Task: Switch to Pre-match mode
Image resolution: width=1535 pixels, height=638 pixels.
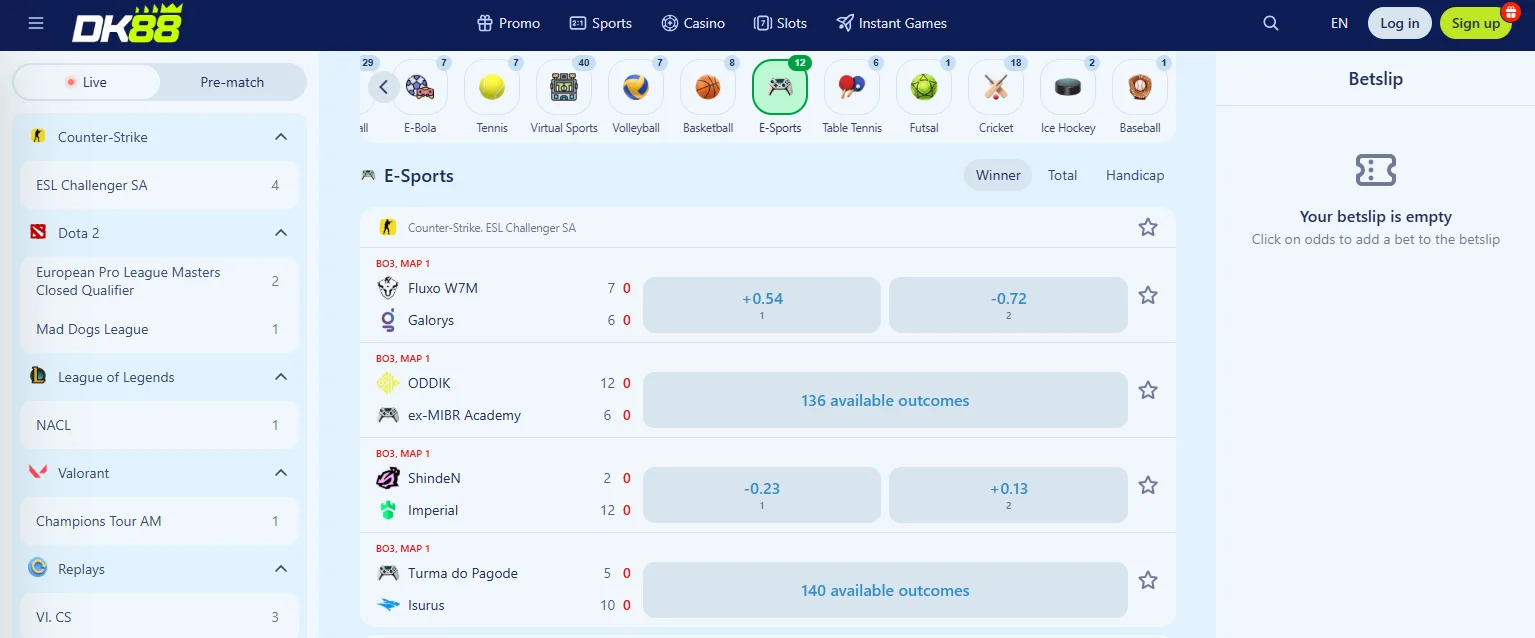Action: (232, 82)
